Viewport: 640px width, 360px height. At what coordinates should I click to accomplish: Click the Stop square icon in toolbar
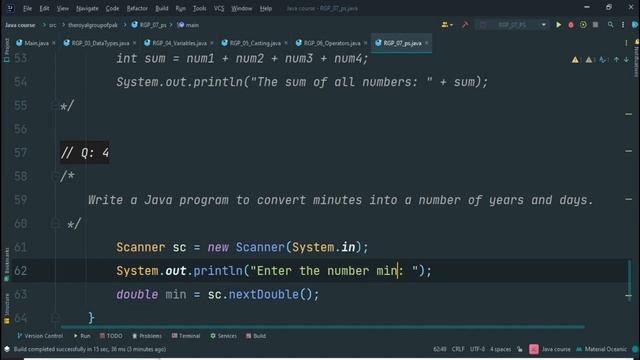click(x=596, y=25)
